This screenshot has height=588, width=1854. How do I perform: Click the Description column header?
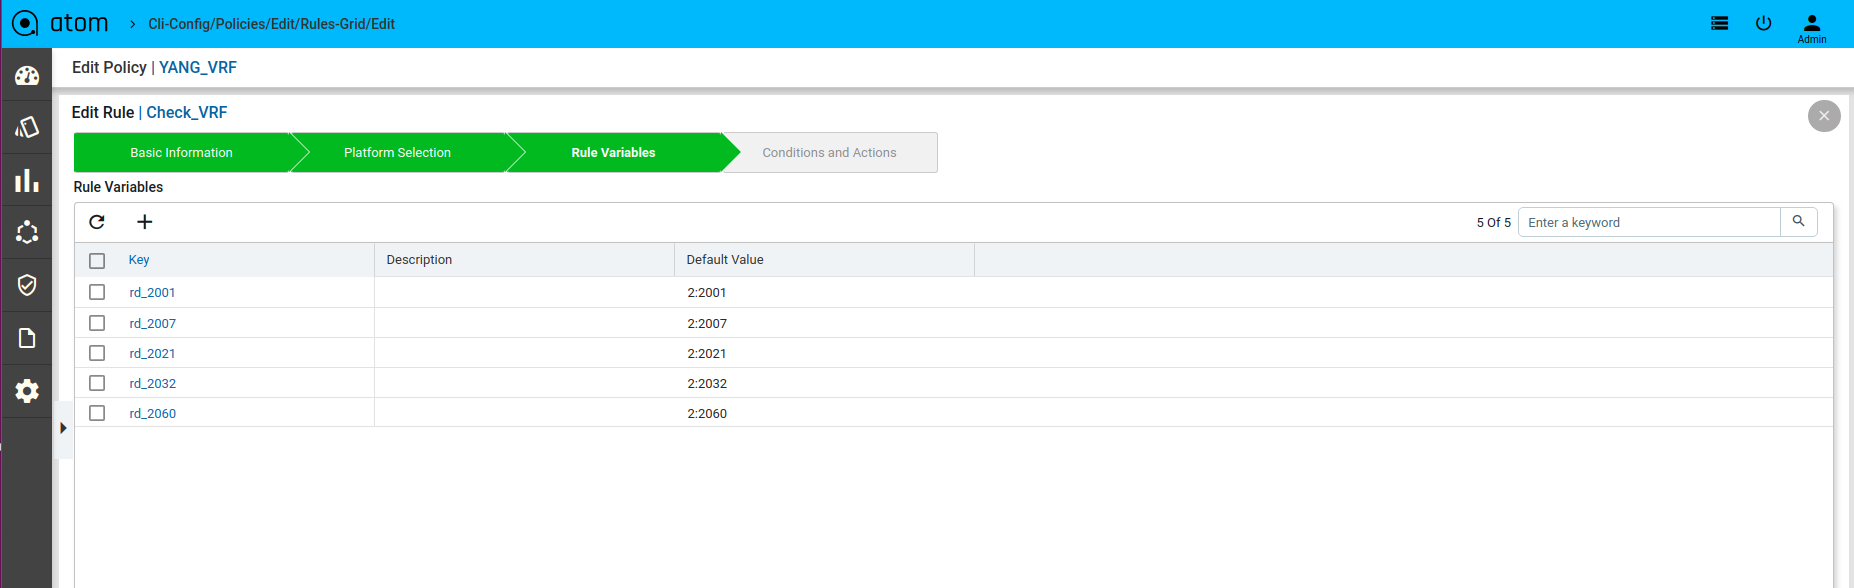(419, 260)
